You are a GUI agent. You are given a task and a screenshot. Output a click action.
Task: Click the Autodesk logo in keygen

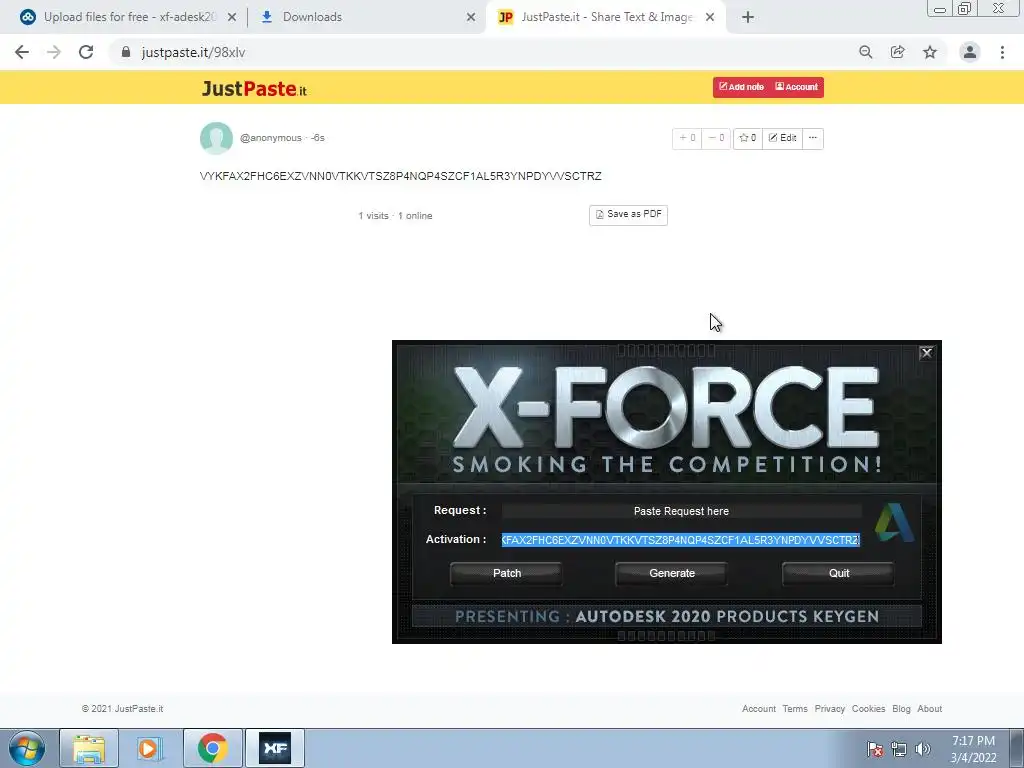[894, 522]
